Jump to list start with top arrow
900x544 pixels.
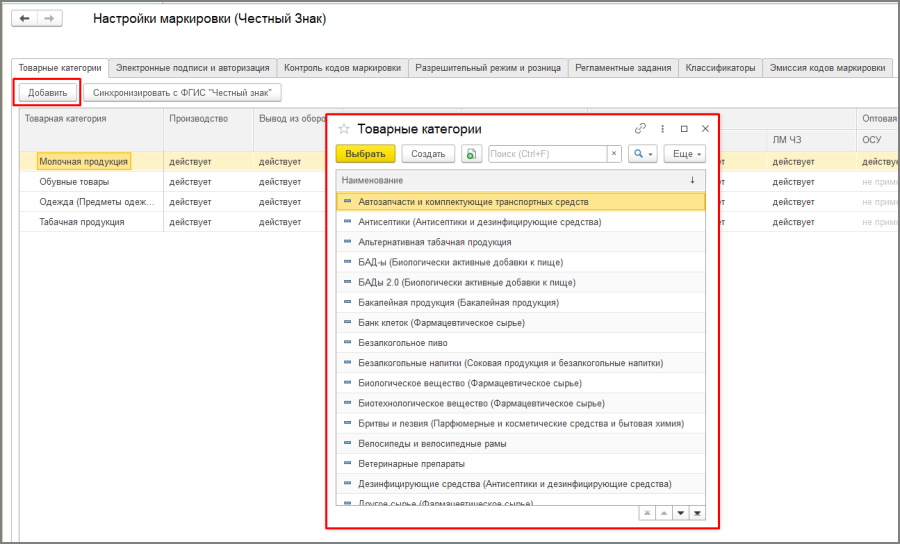click(x=647, y=513)
